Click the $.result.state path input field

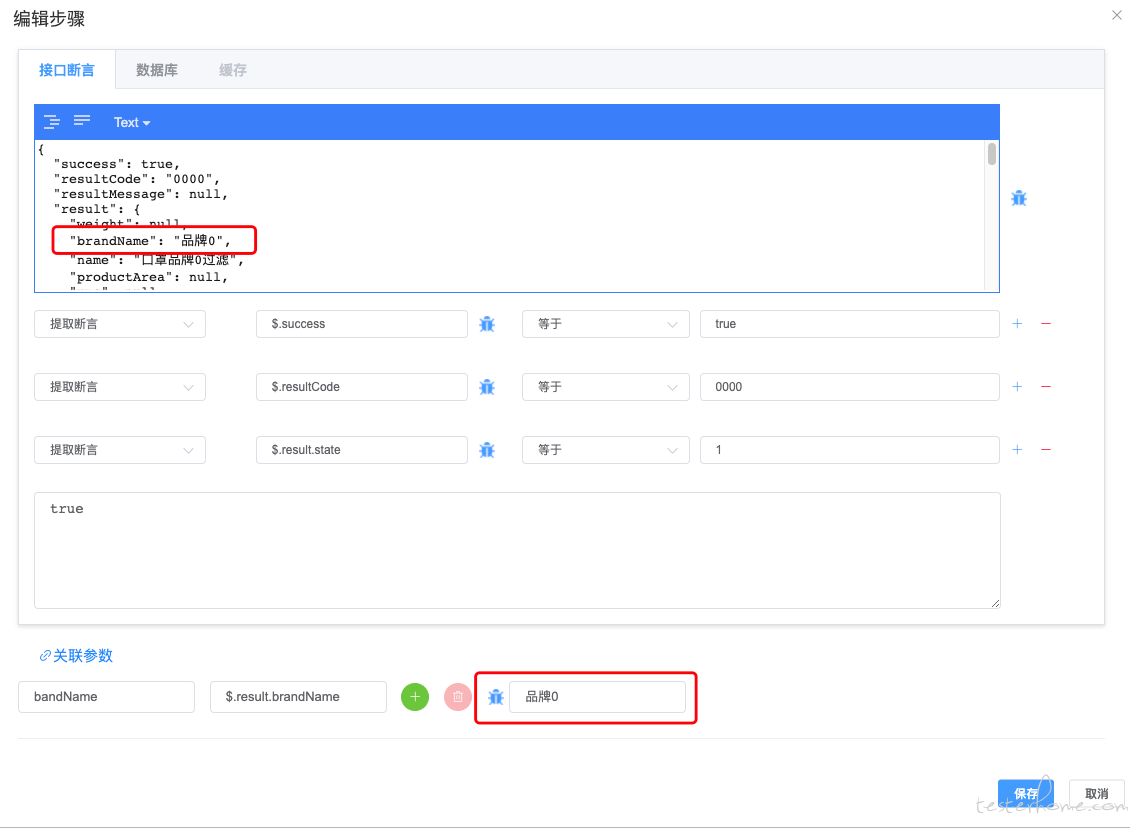click(362, 450)
